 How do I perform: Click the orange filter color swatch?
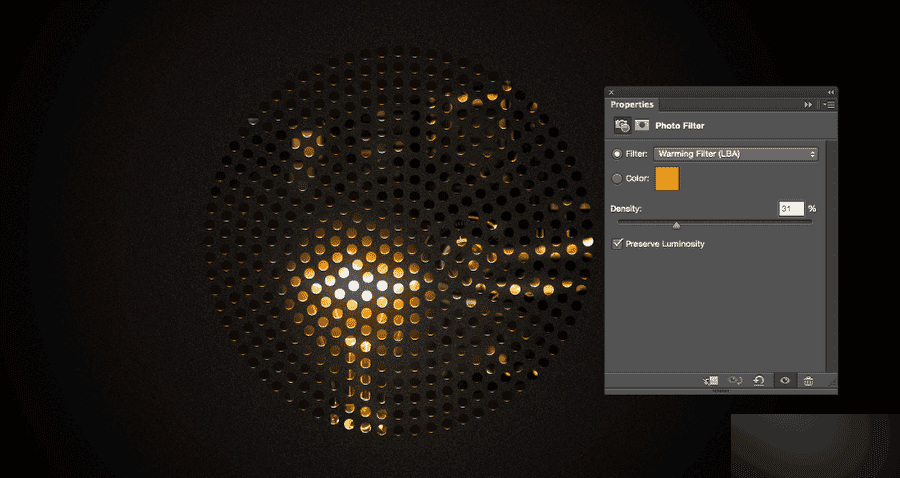667,179
